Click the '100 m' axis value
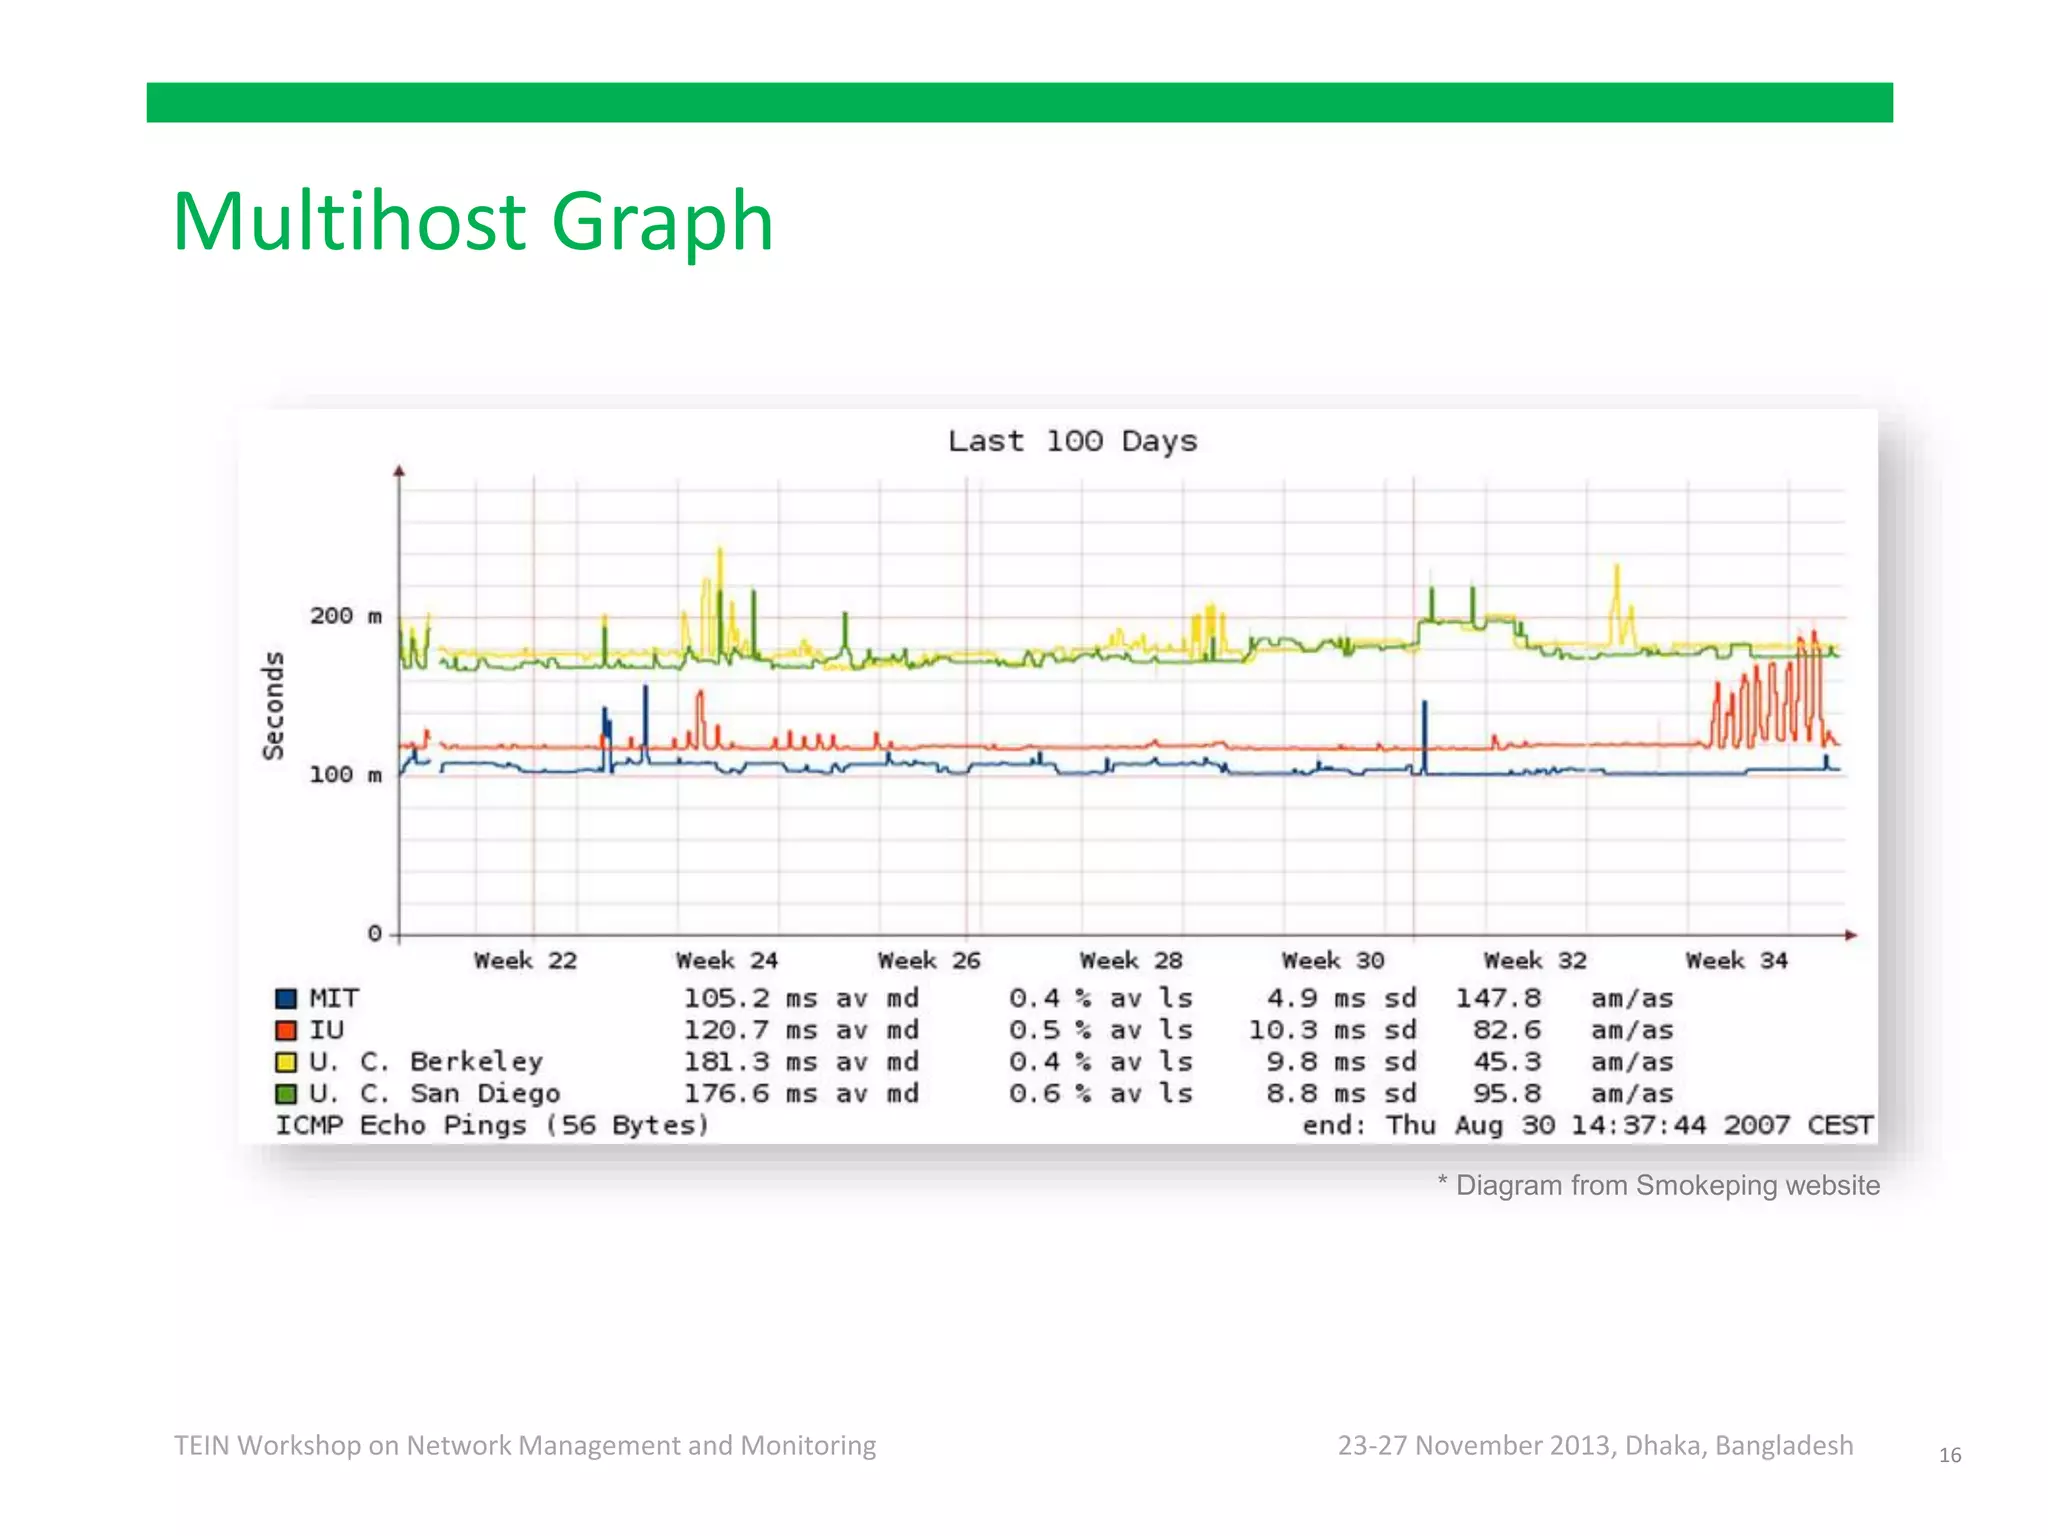Screen dimensions: 2048x1536 [346, 774]
